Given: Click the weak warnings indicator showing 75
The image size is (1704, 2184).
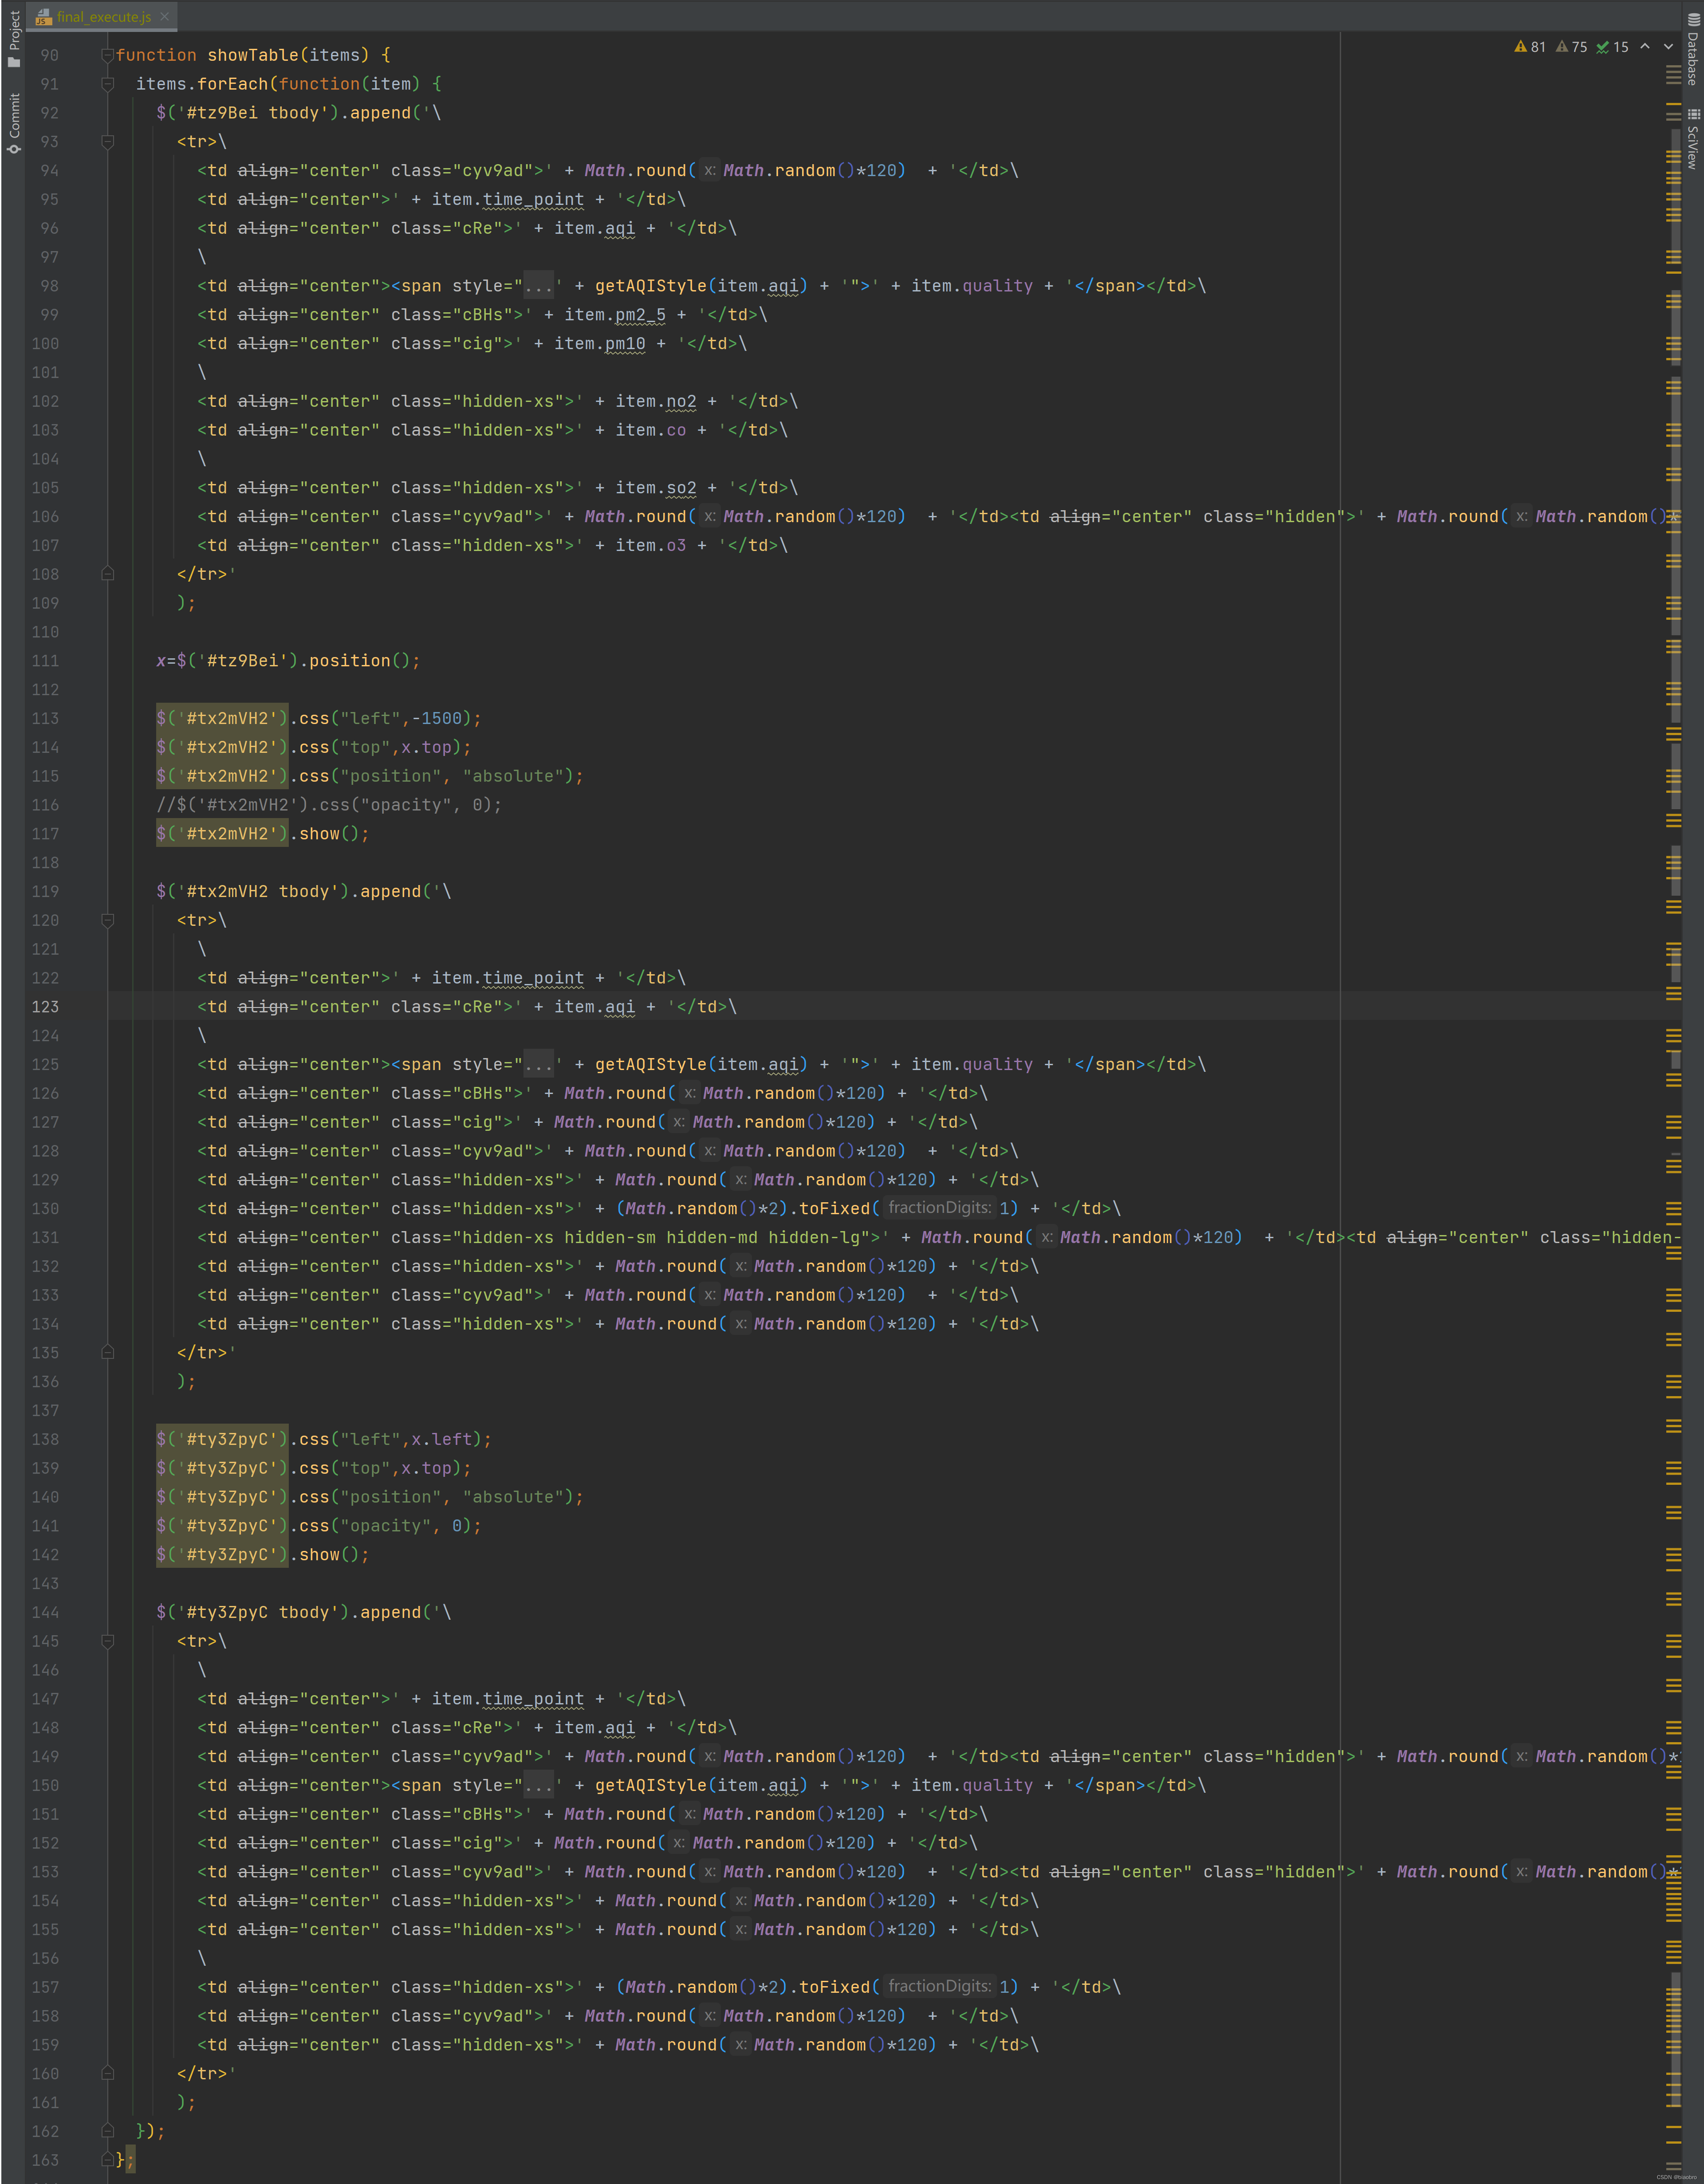Looking at the screenshot, I should coord(1571,47).
